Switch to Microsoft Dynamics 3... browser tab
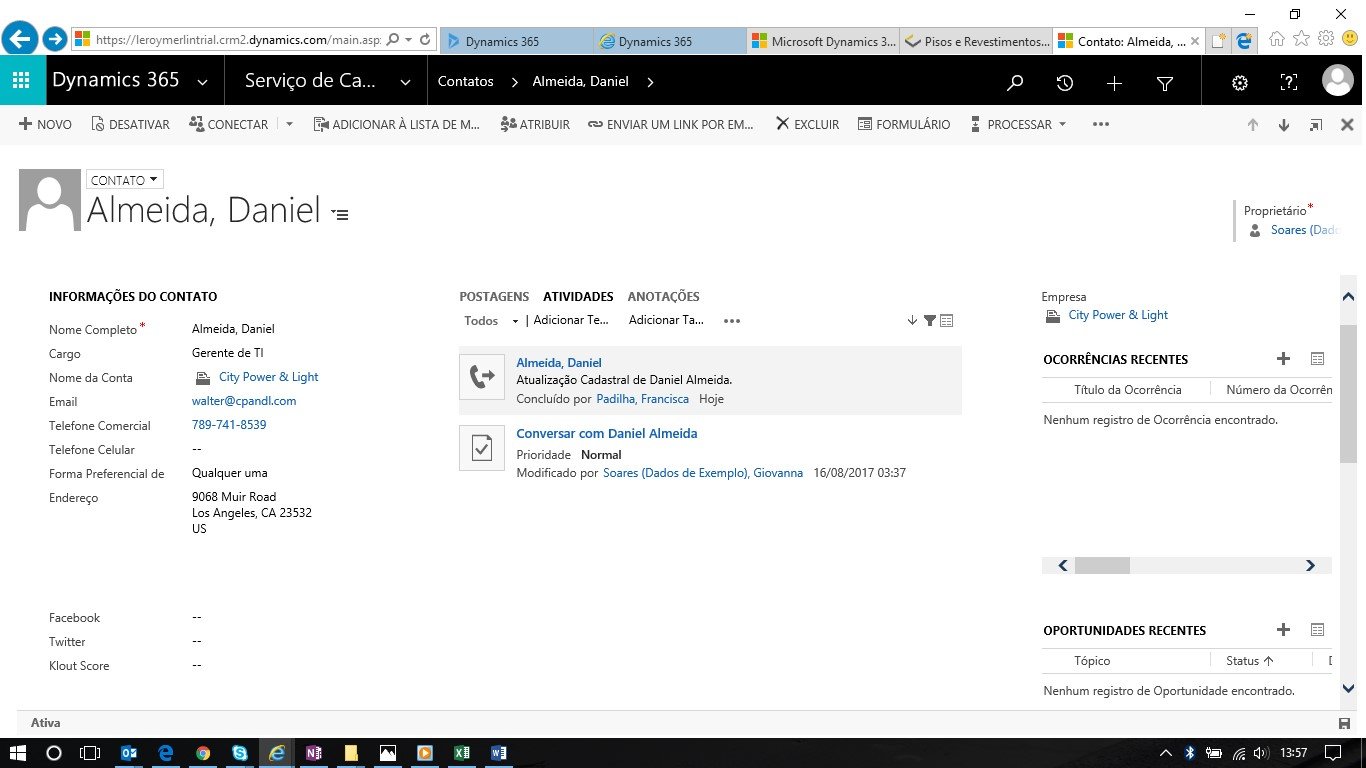 (x=823, y=42)
